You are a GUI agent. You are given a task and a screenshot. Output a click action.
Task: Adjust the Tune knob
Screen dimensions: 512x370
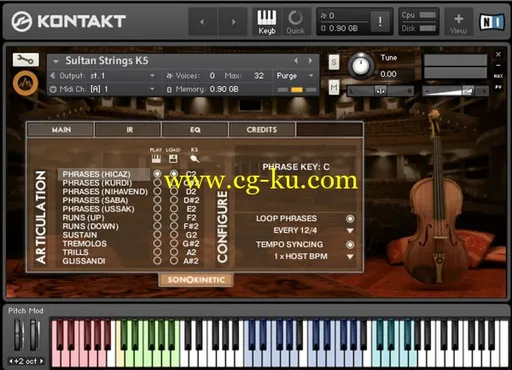pyautogui.click(x=361, y=65)
